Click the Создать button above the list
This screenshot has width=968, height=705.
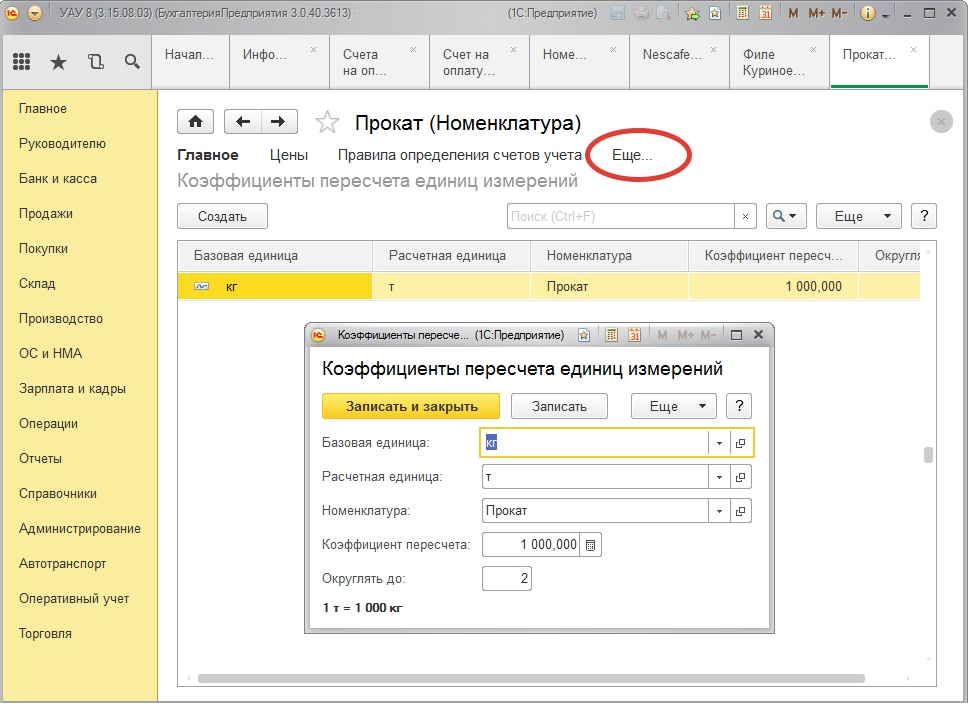(x=222, y=216)
